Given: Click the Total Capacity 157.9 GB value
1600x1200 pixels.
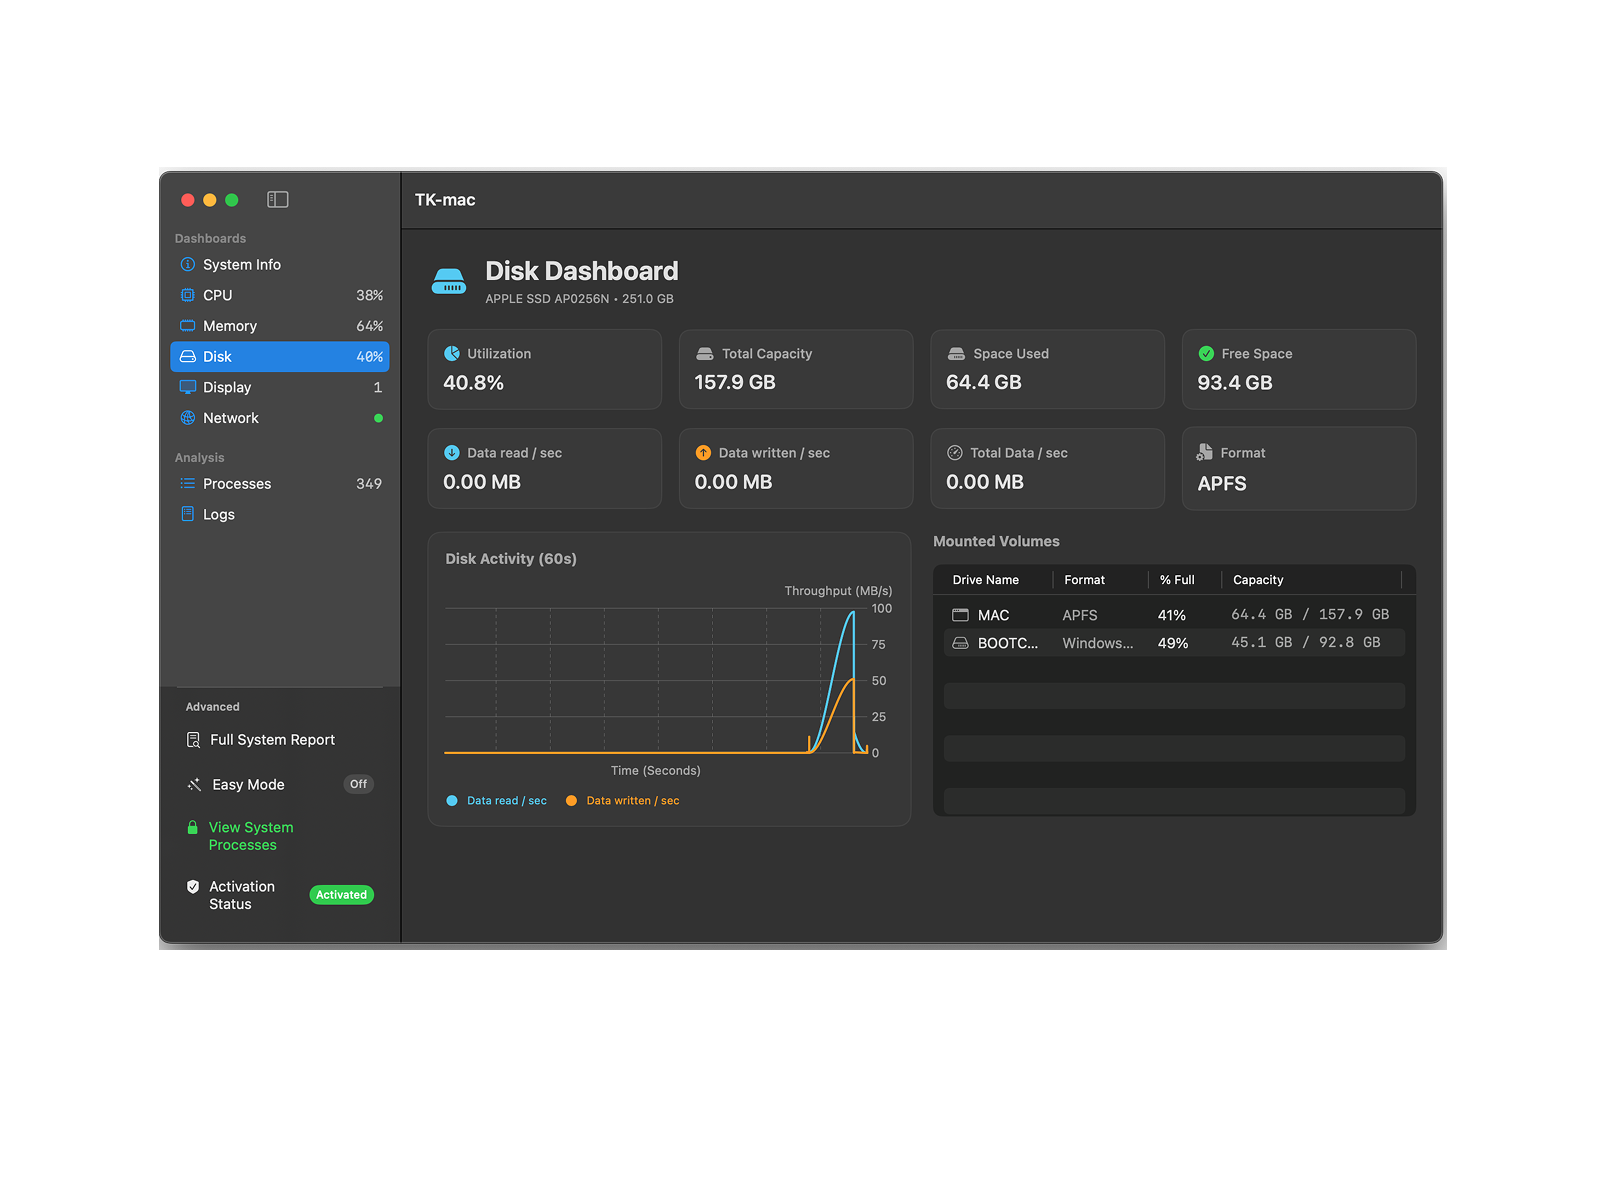Looking at the screenshot, I should pos(735,383).
